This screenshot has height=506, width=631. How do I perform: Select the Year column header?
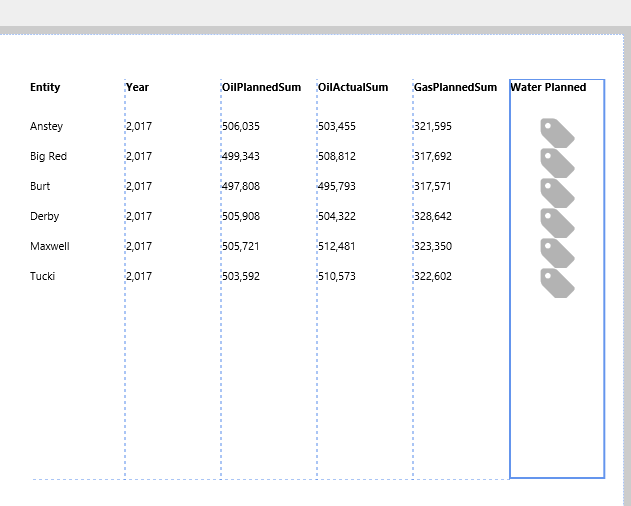(x=137, y=87)
